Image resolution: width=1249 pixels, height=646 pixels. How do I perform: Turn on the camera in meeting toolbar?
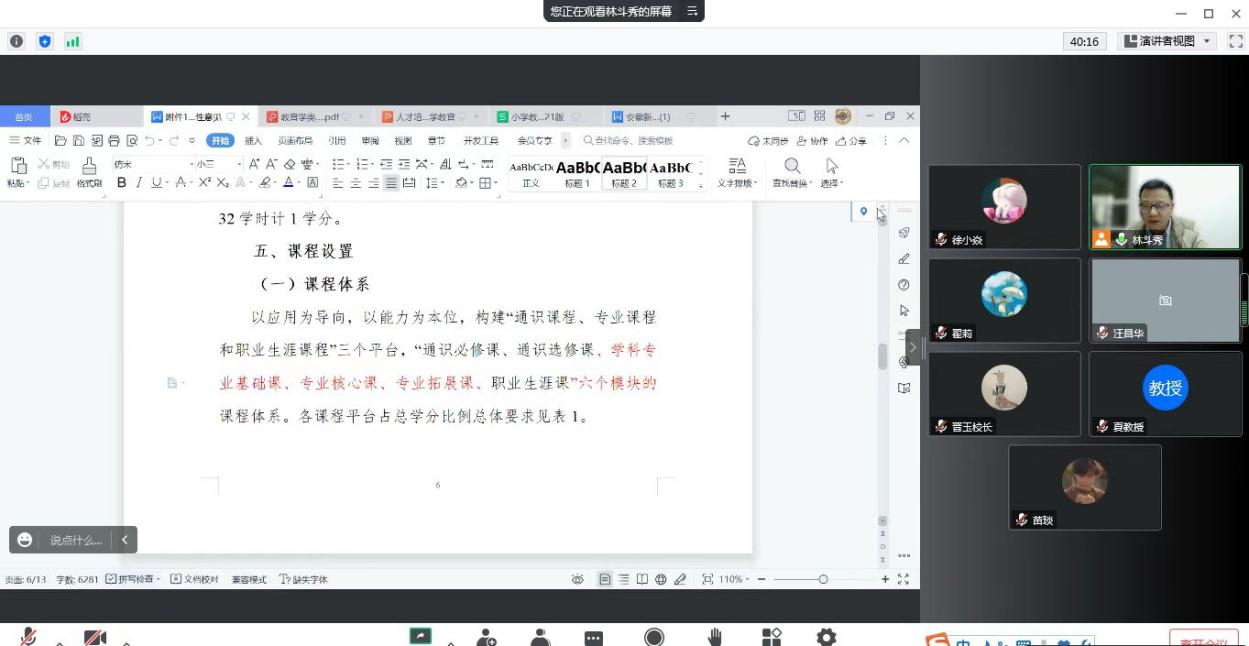pyautogui.click(x=96, y=637)
